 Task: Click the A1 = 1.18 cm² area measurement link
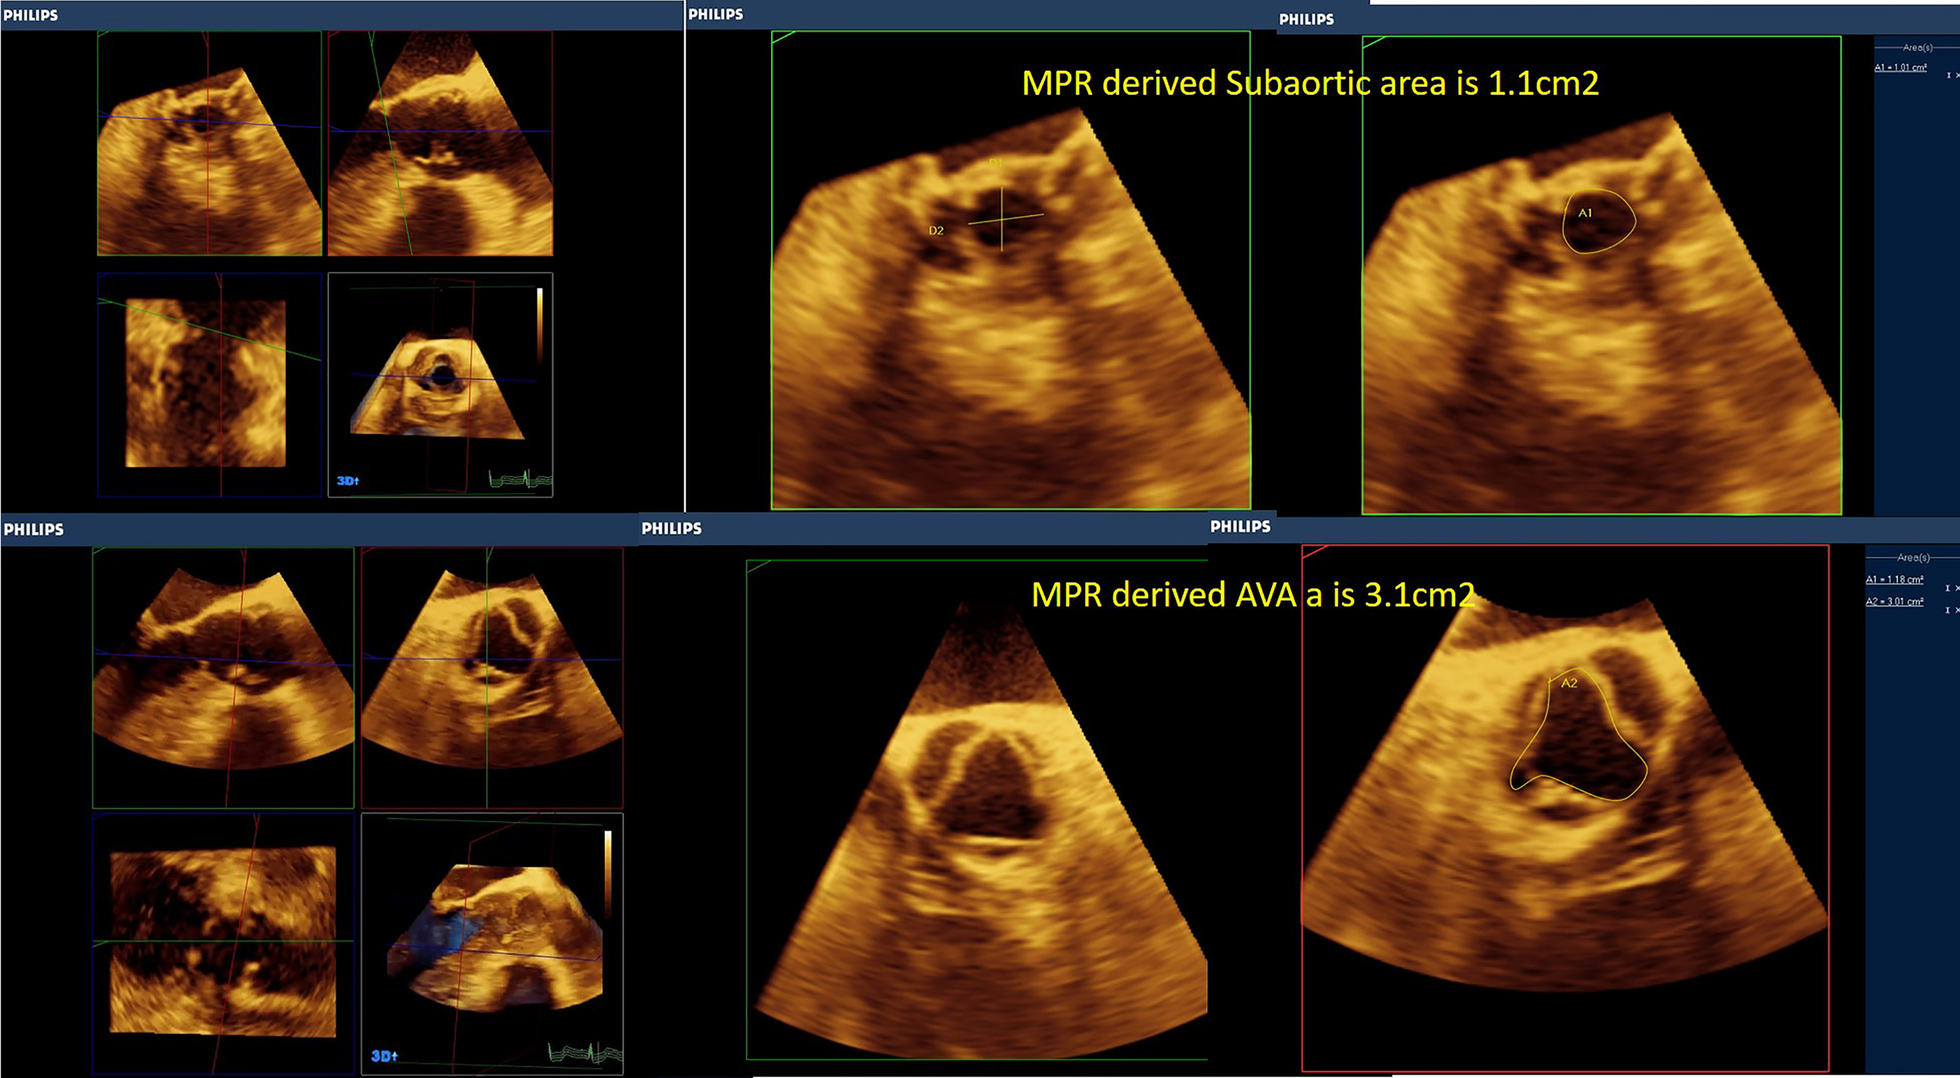[1894, 580]
